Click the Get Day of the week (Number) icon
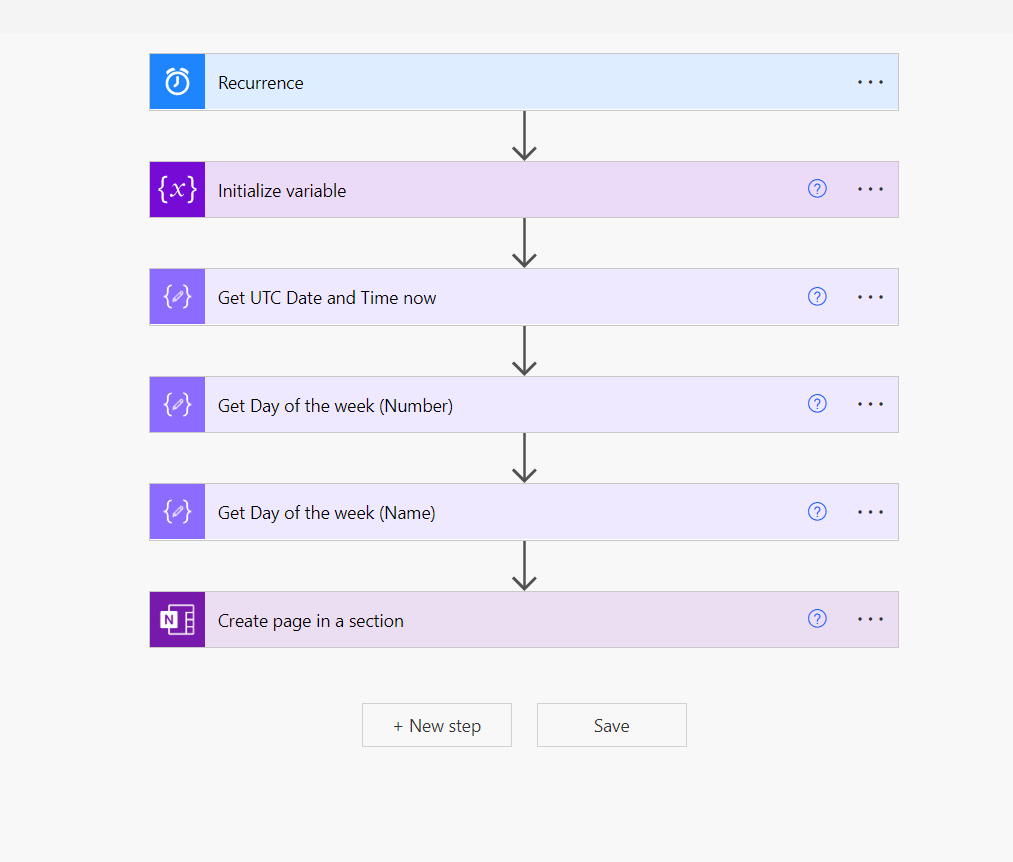 click(x=177, y=405)
